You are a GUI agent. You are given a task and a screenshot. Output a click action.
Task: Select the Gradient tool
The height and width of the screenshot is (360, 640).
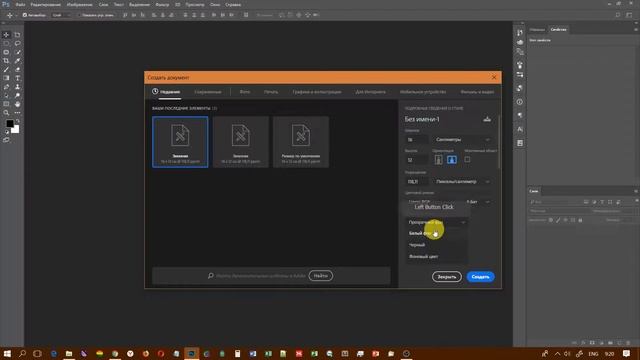click(6, 78)
